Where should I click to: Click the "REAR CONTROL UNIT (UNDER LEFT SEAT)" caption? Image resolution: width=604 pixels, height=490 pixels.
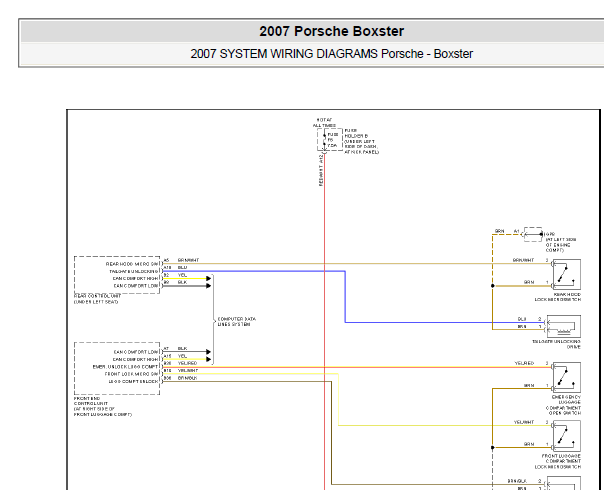pos(97,299)
